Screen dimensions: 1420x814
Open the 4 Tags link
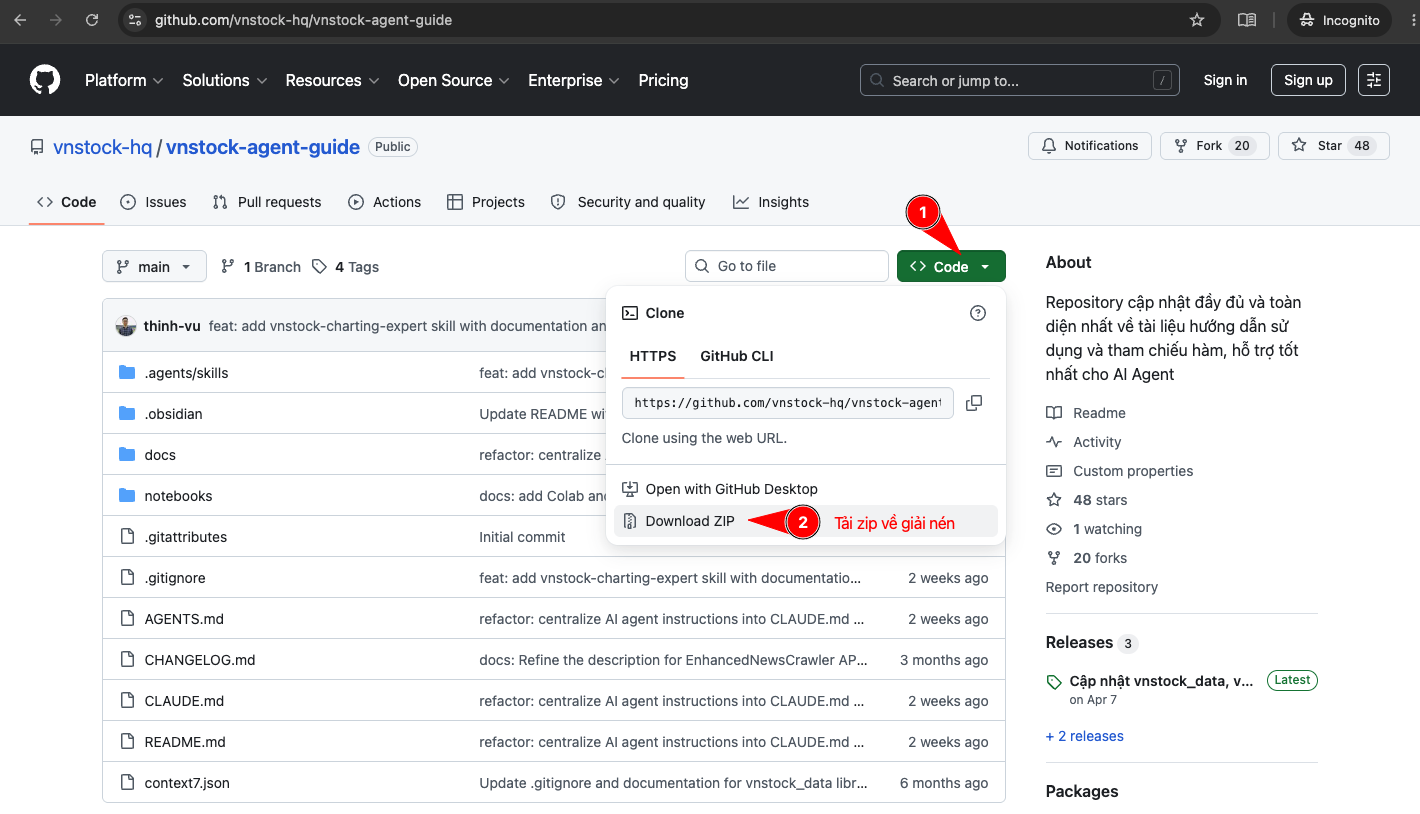pos(345,267)
